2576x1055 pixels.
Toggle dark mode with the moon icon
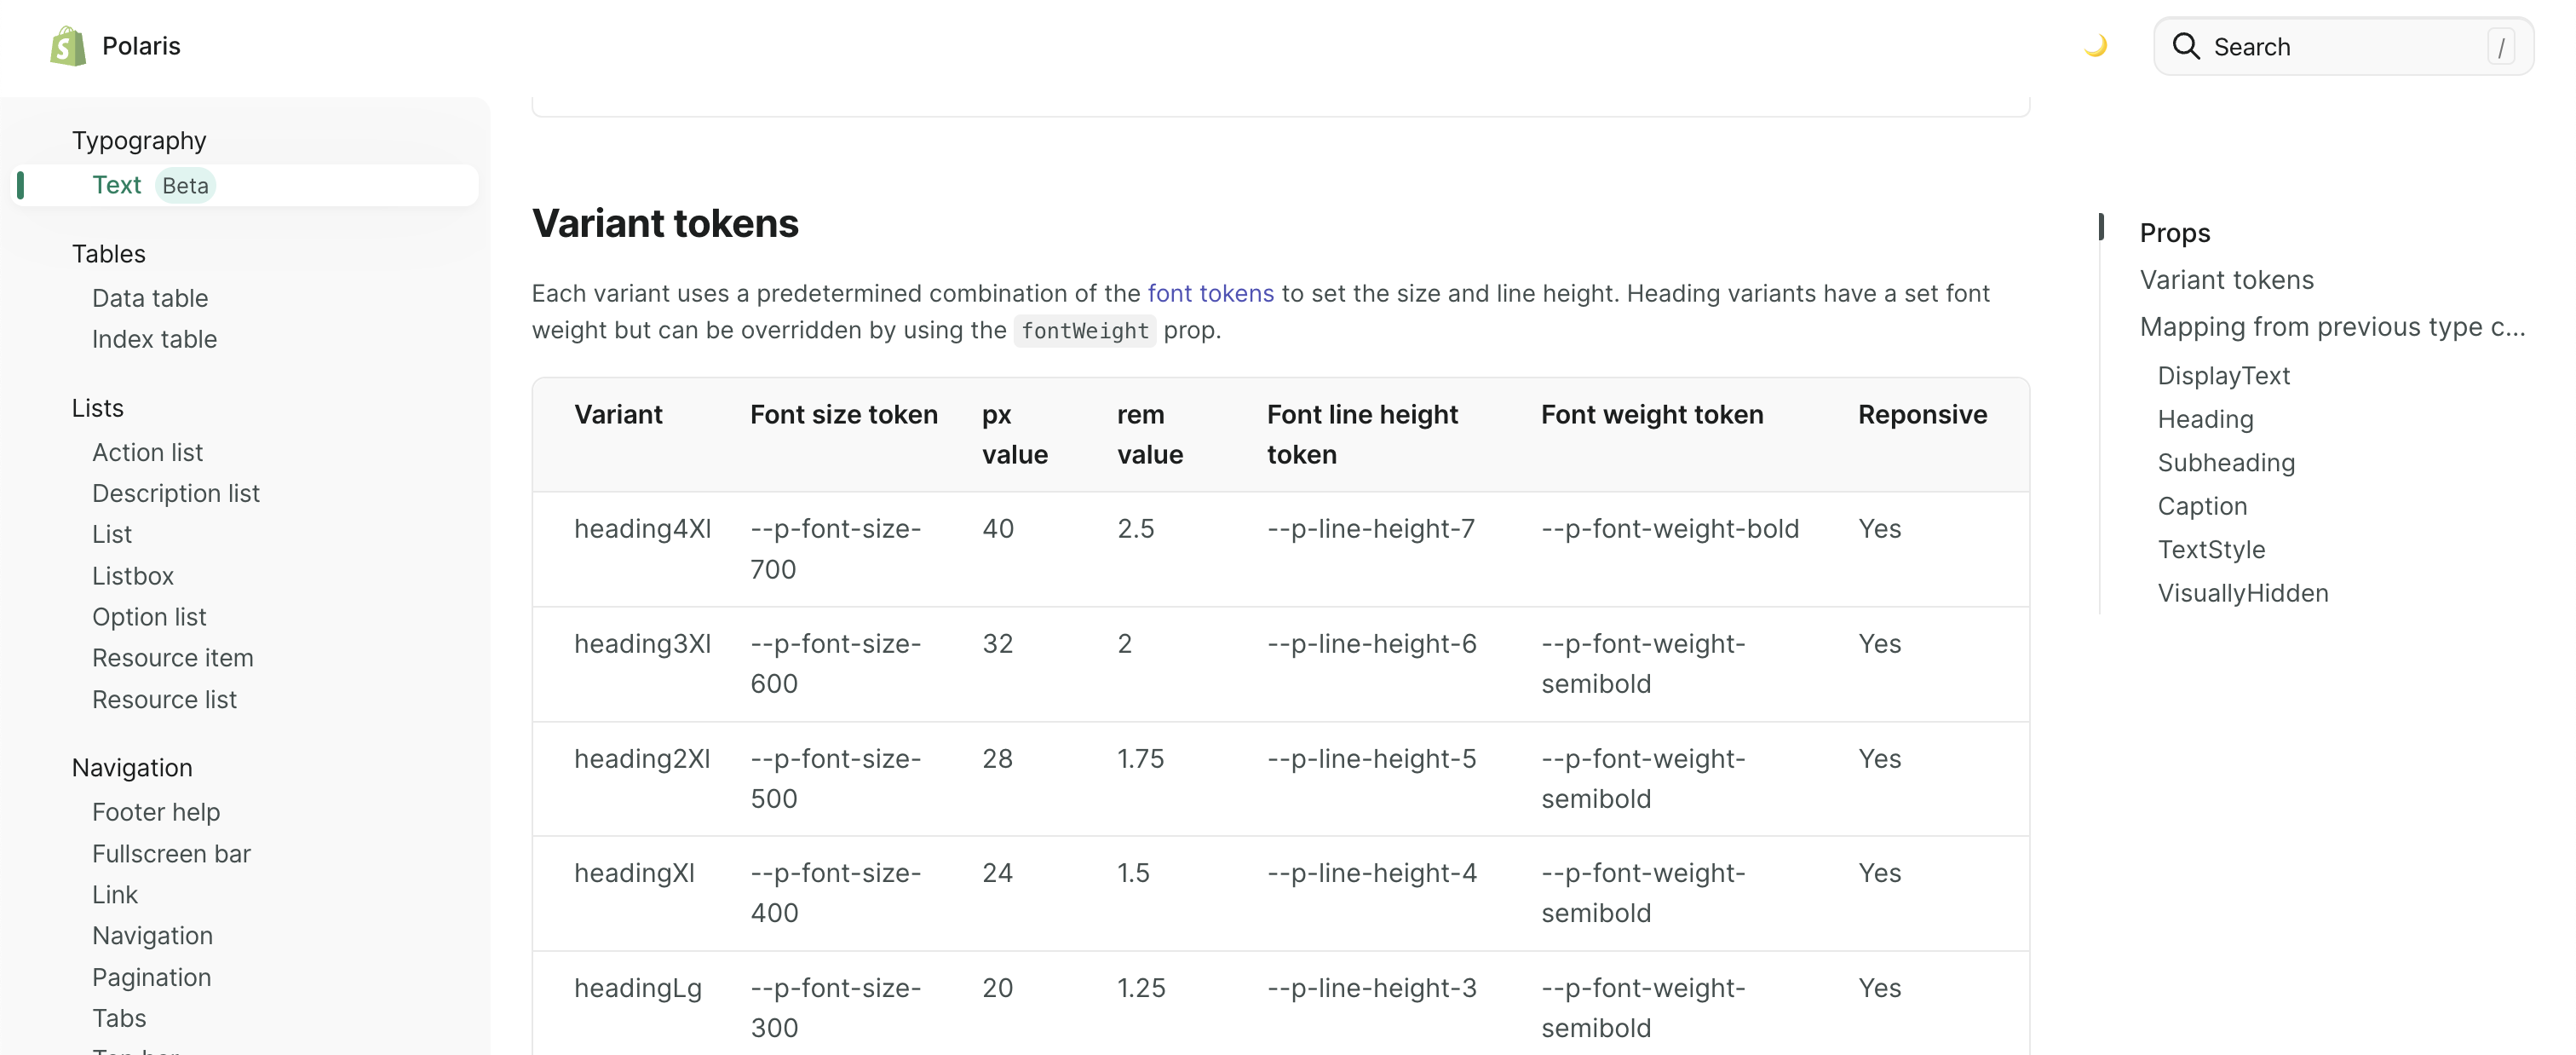[2095, 46]
